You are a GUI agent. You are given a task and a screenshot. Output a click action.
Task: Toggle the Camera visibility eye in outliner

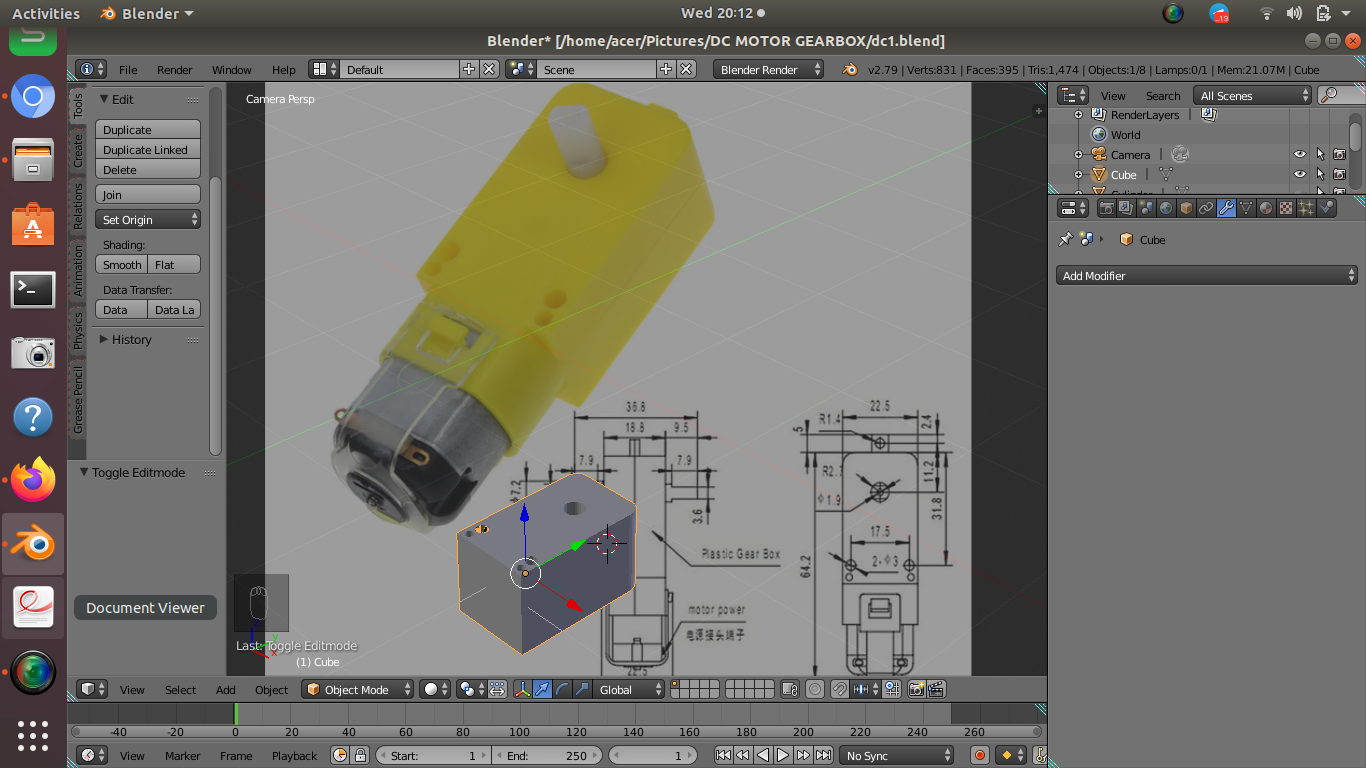[1300, 153]
